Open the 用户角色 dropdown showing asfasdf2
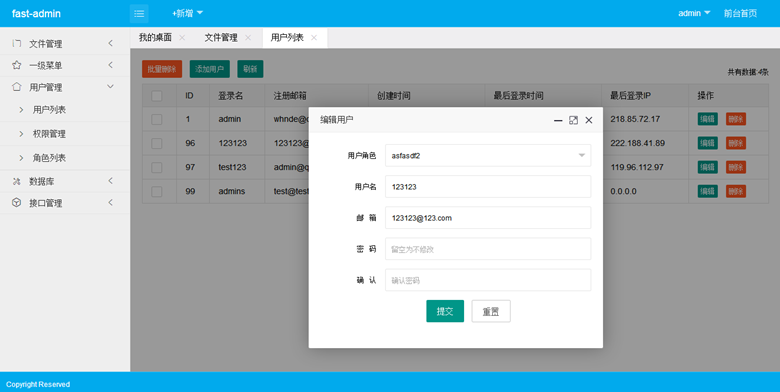 click(488, 156)
